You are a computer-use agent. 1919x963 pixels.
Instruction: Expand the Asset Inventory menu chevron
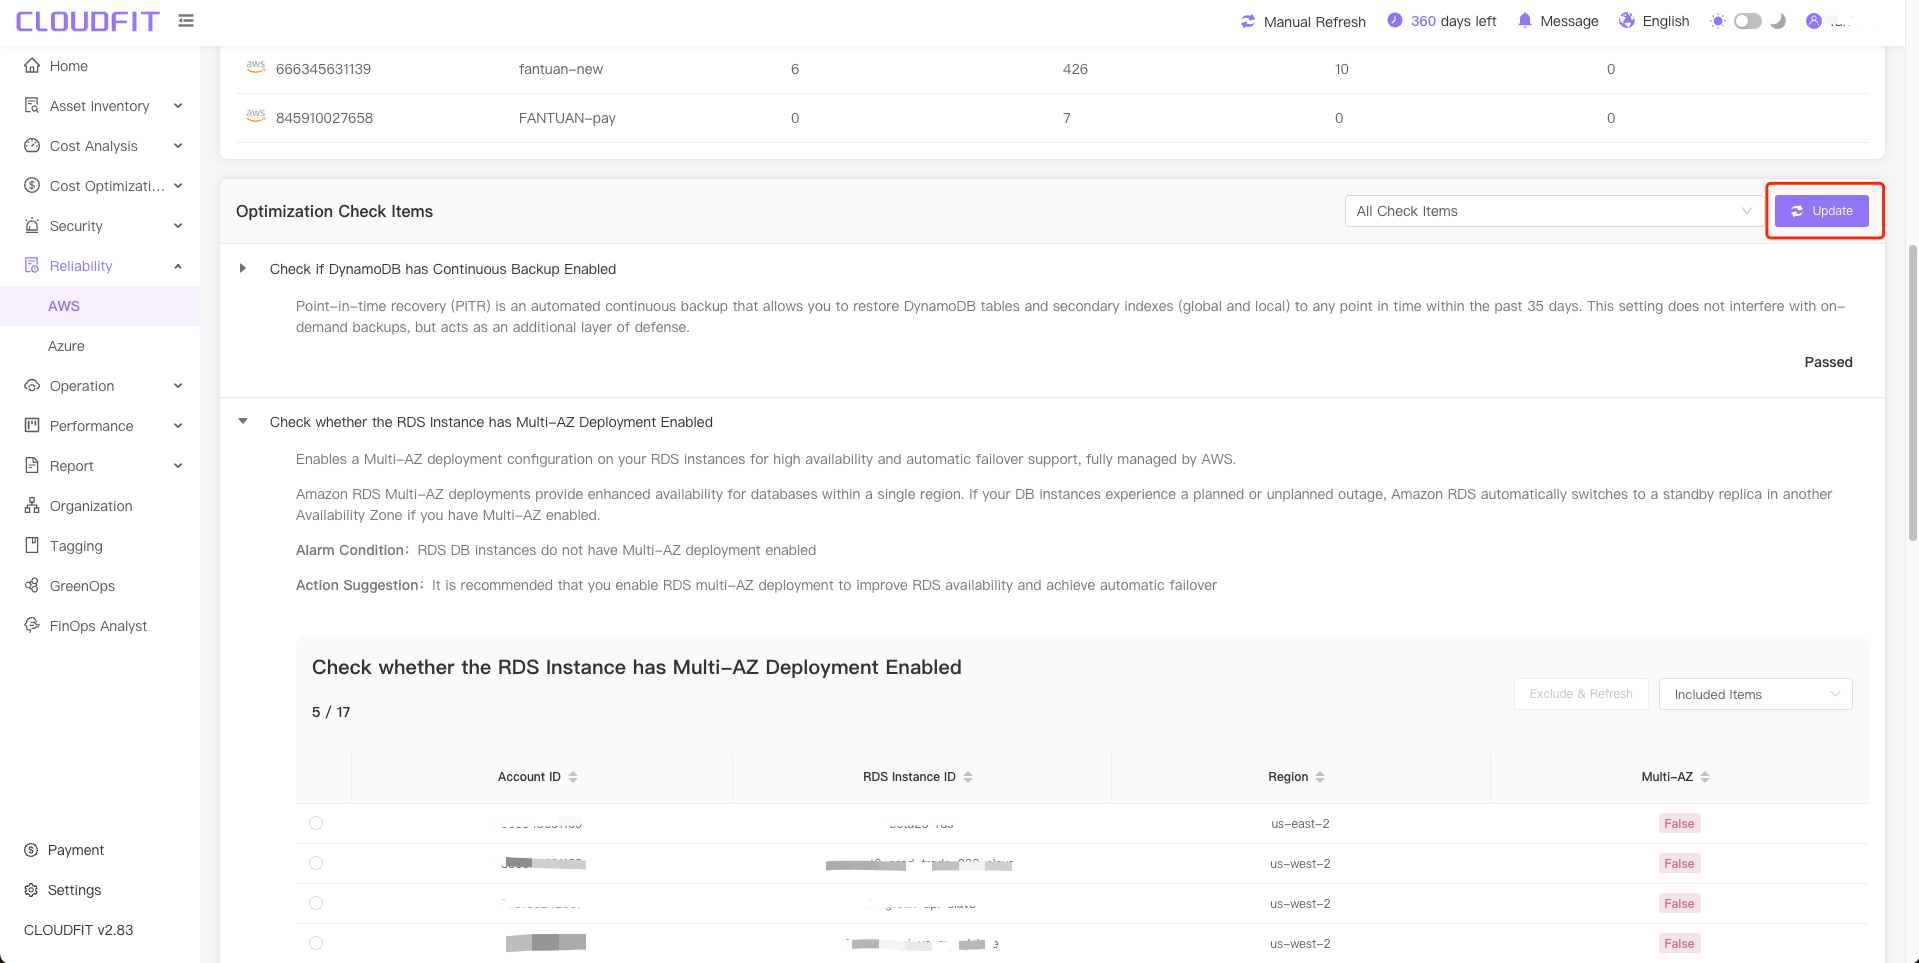[178, 106]
